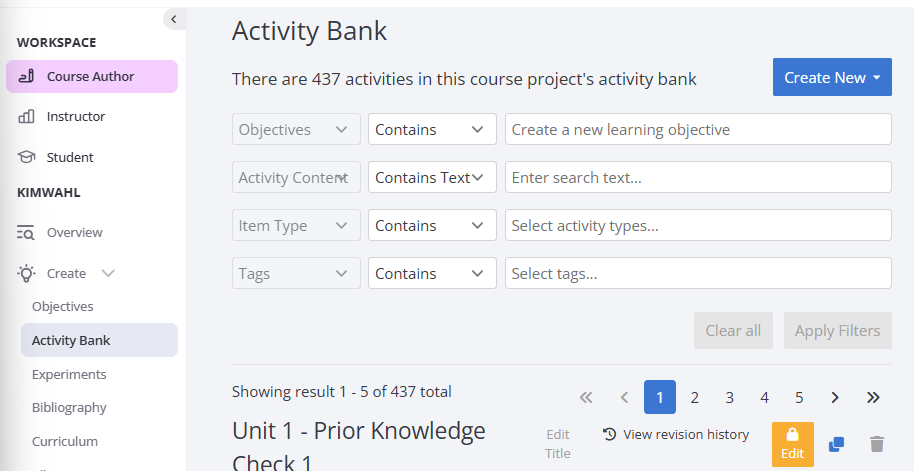The image size is (914, 471).
Task: Collapse the Create section chevron
Action: click(x=108, y=273)
